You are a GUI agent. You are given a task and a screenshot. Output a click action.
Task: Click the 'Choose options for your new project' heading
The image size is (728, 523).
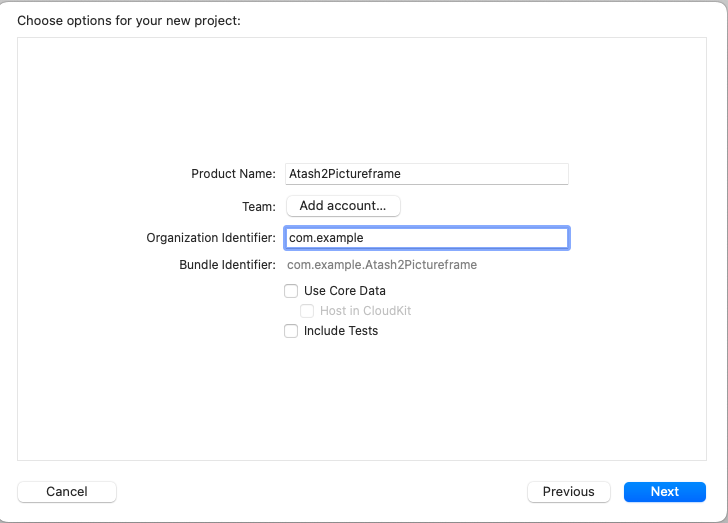tap(129, 20)
